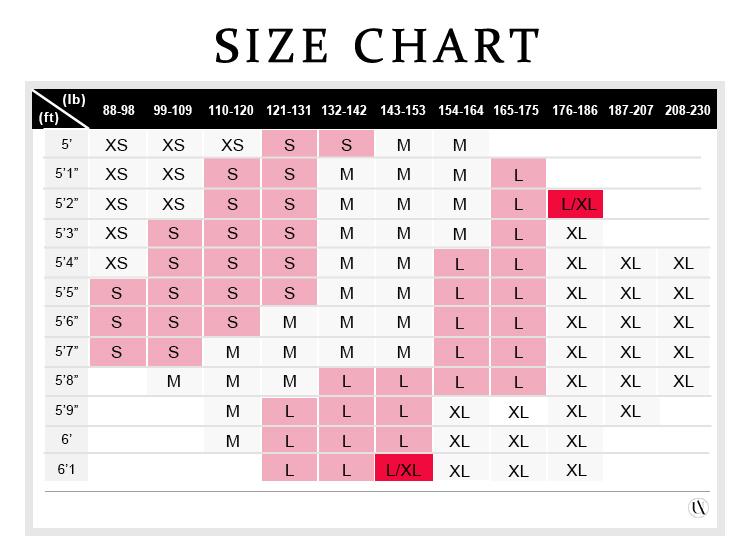Click the XL cell in 5'9" row under 187-207

tap(629, 411)
